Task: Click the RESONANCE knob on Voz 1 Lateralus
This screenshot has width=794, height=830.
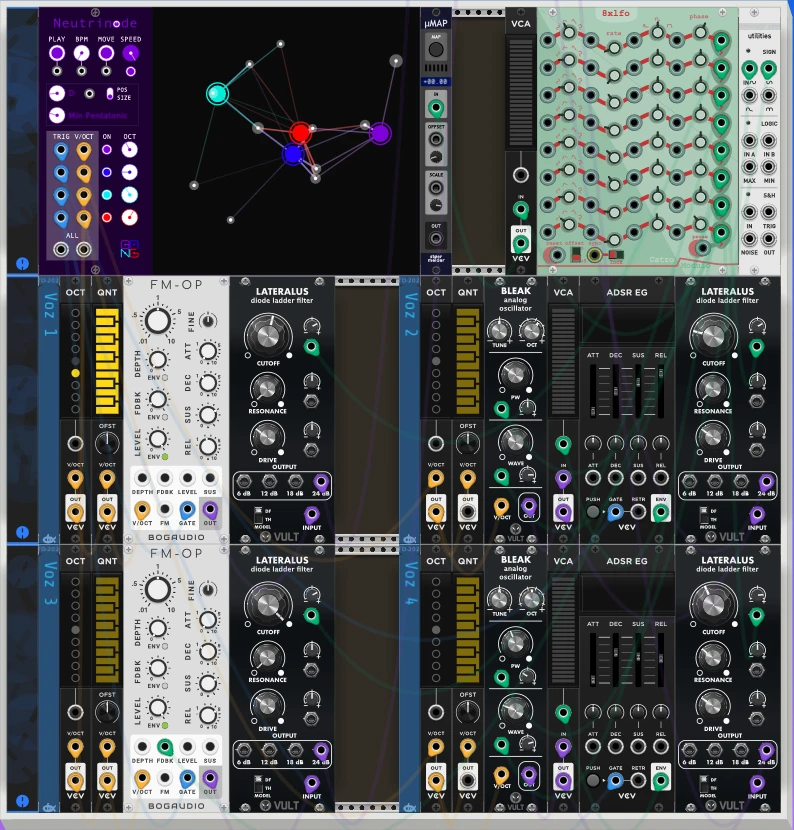Action: (267, 390)
